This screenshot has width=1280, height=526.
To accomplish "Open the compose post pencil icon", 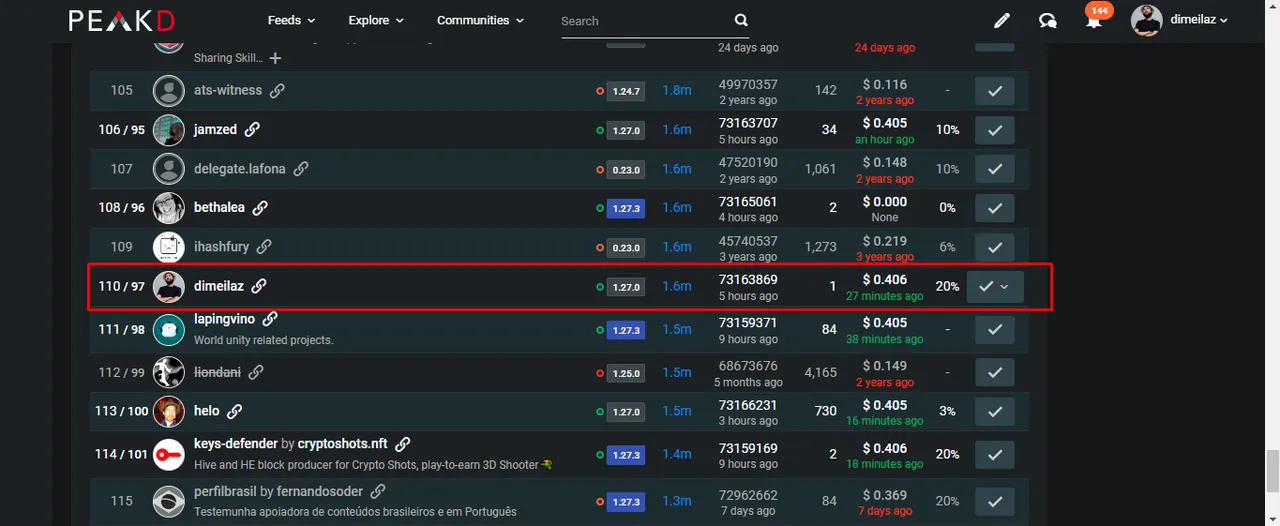I will pyautogui.click(x=1002, y=20).
